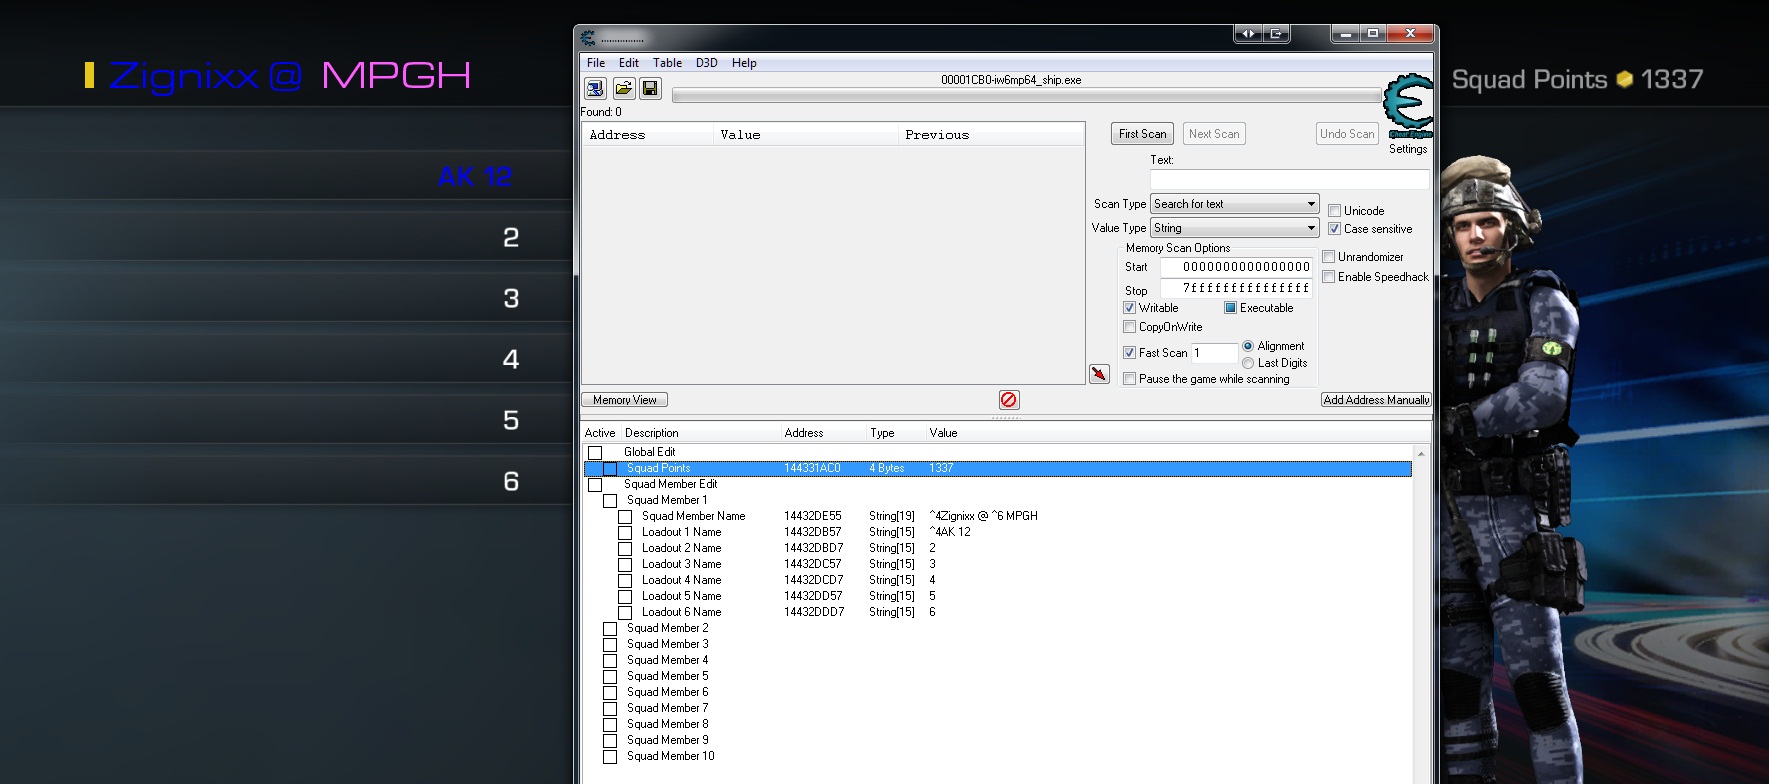Click the value ^4AK 12
Image resolution: width=1769 pixels, height=784 pixels.
(950, 532)
